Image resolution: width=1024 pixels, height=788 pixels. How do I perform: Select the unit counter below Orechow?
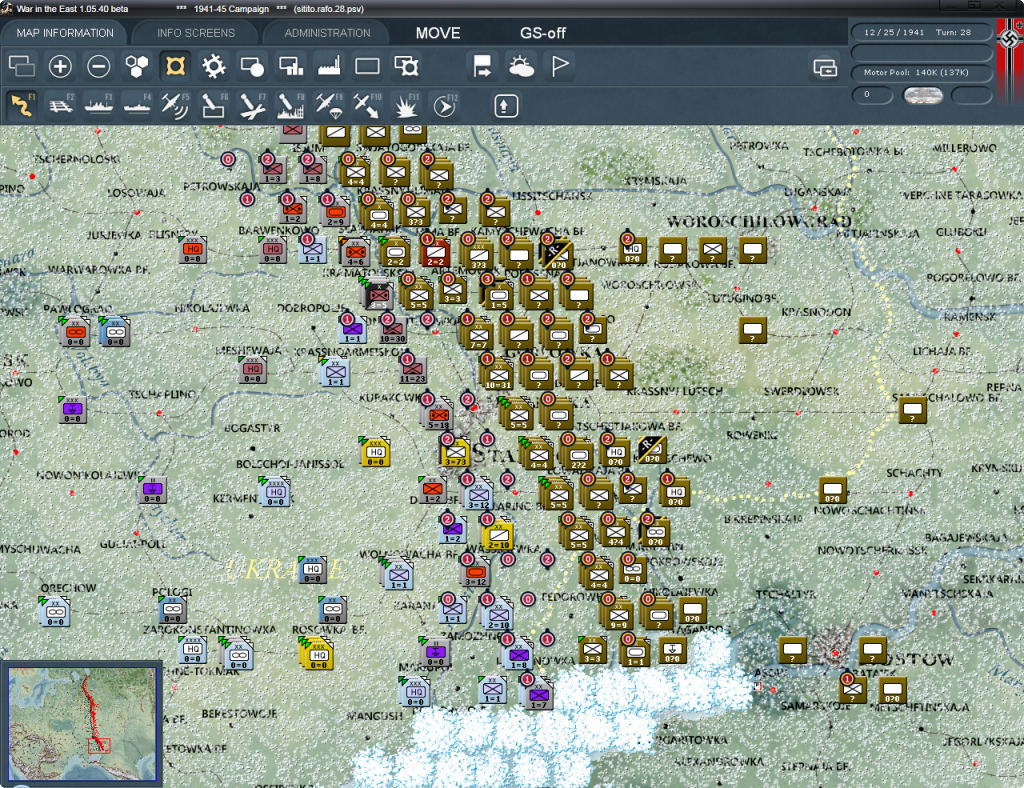tap(55, 612)
